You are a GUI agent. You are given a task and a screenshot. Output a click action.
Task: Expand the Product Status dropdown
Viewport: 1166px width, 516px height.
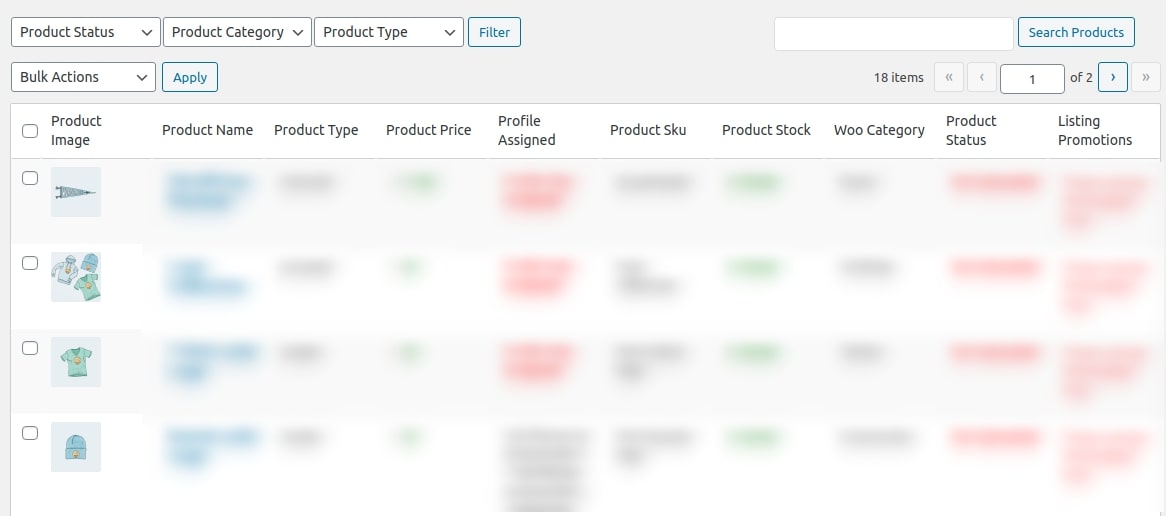click(86, 32)
